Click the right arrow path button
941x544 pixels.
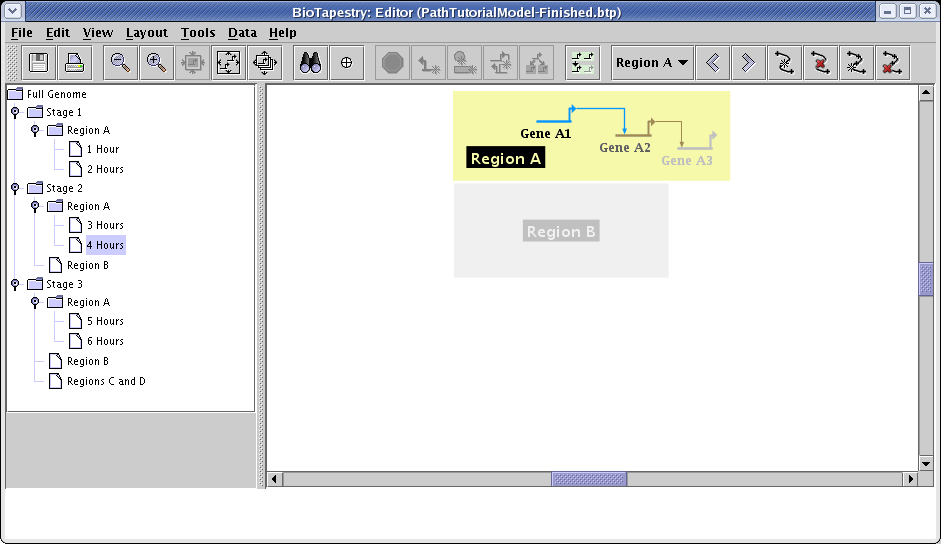pyautogui.click(x=747, y=63)
